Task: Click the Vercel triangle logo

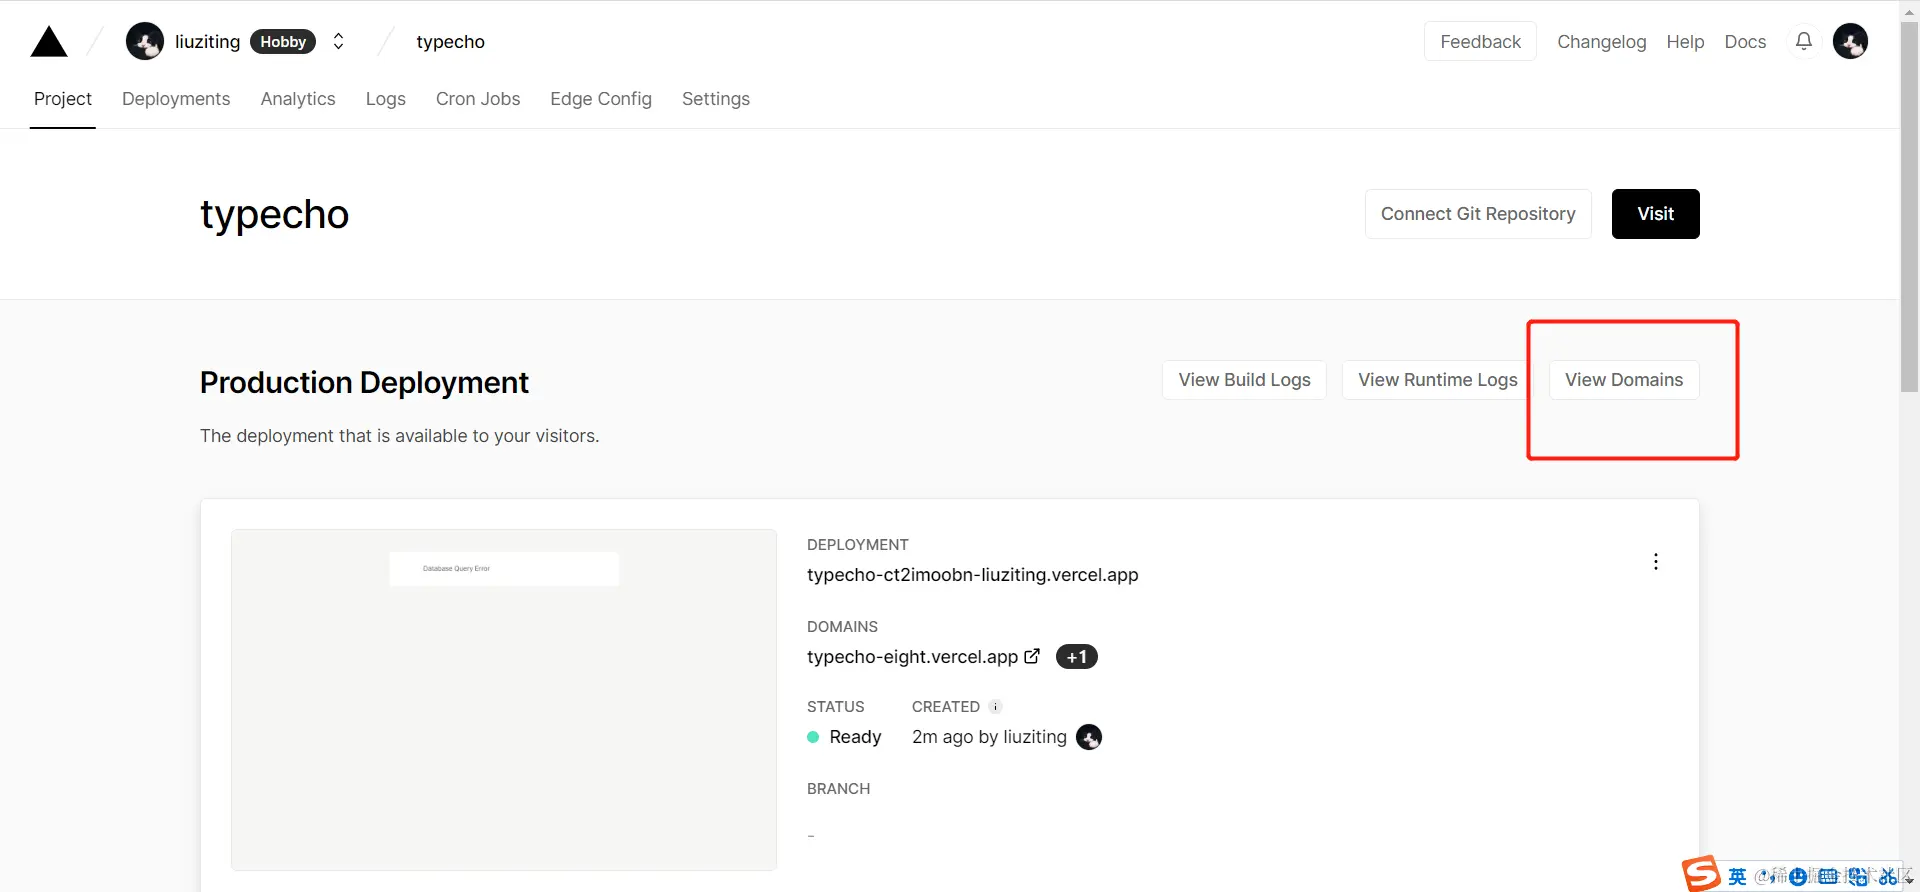Action: click(49, 42)
